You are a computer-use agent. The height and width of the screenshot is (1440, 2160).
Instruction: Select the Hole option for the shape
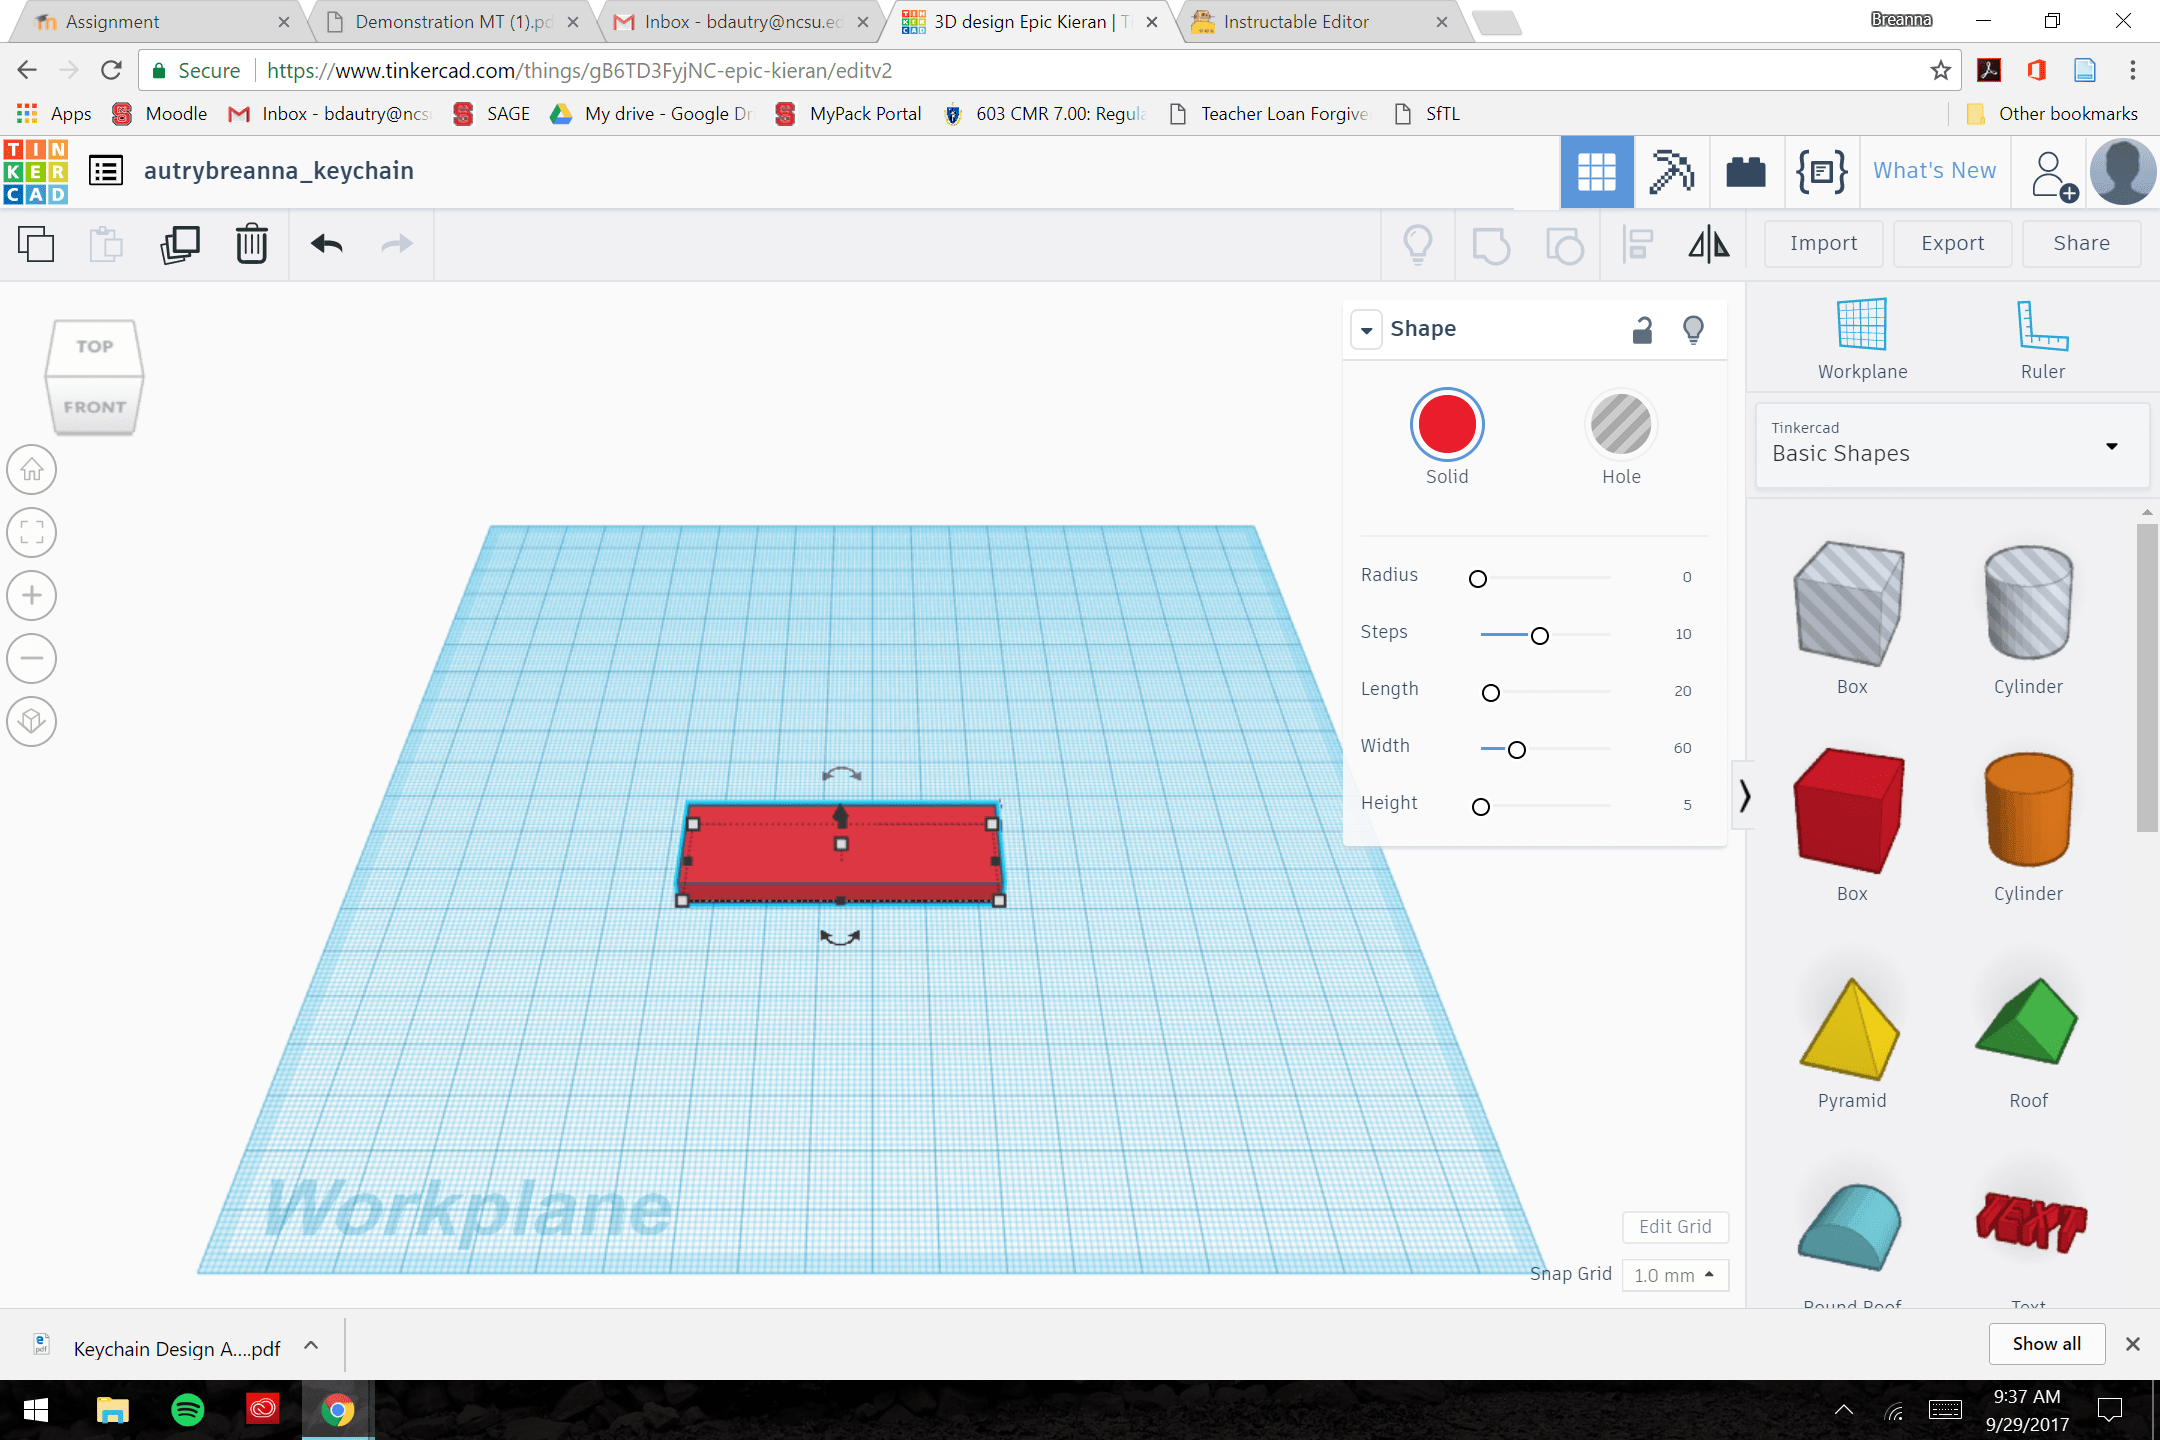(x=1620, y=424)
